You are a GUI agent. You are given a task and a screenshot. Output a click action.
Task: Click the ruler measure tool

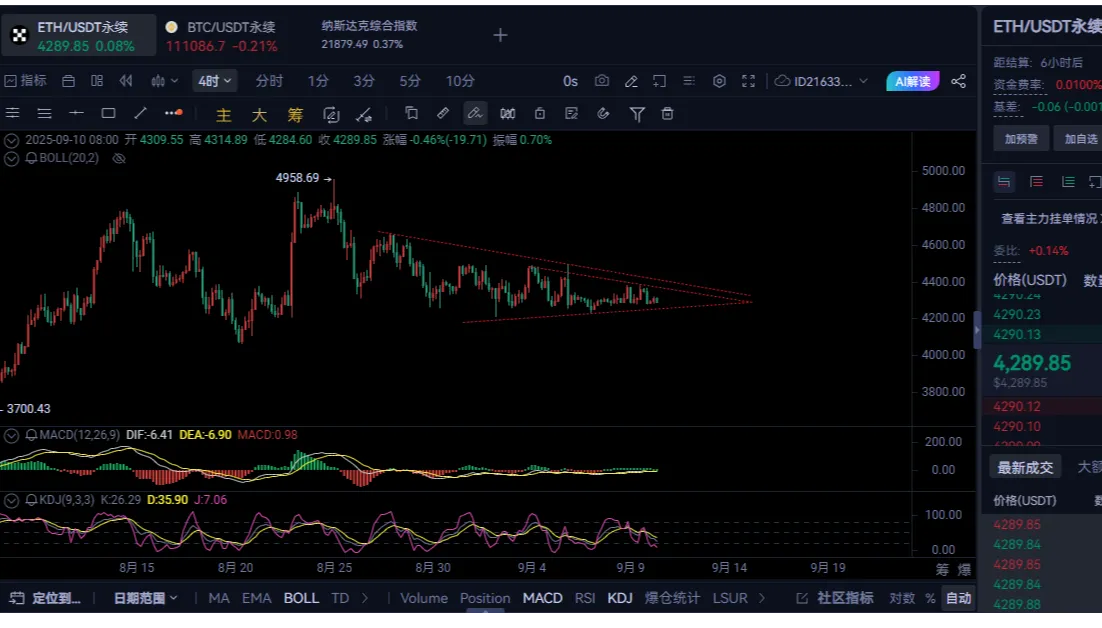(443, 113)
